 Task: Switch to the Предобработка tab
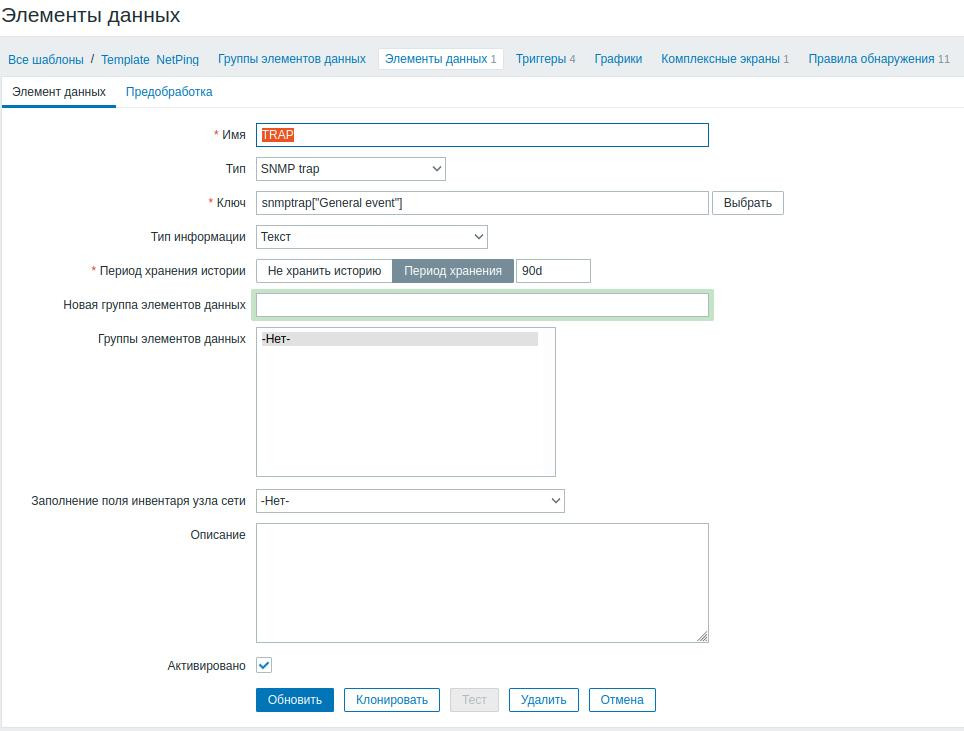(x=169, y=92)
